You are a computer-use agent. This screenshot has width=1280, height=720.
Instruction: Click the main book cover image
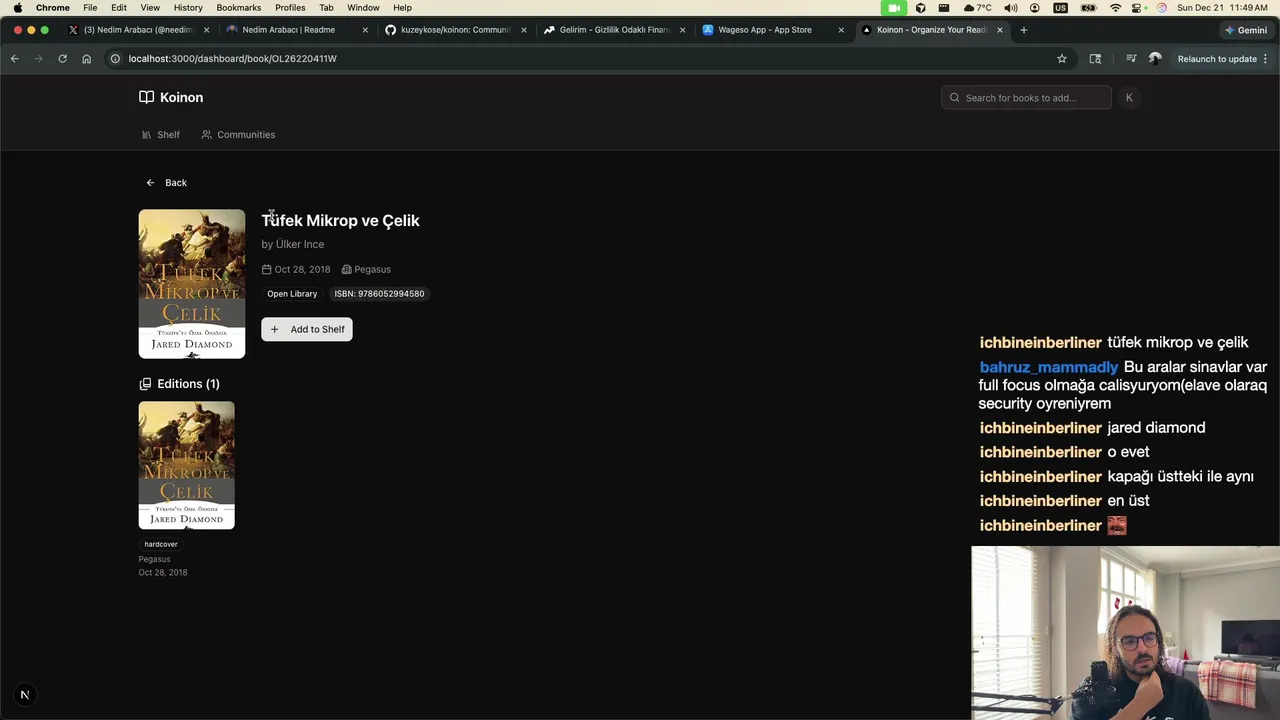(192, 284)
